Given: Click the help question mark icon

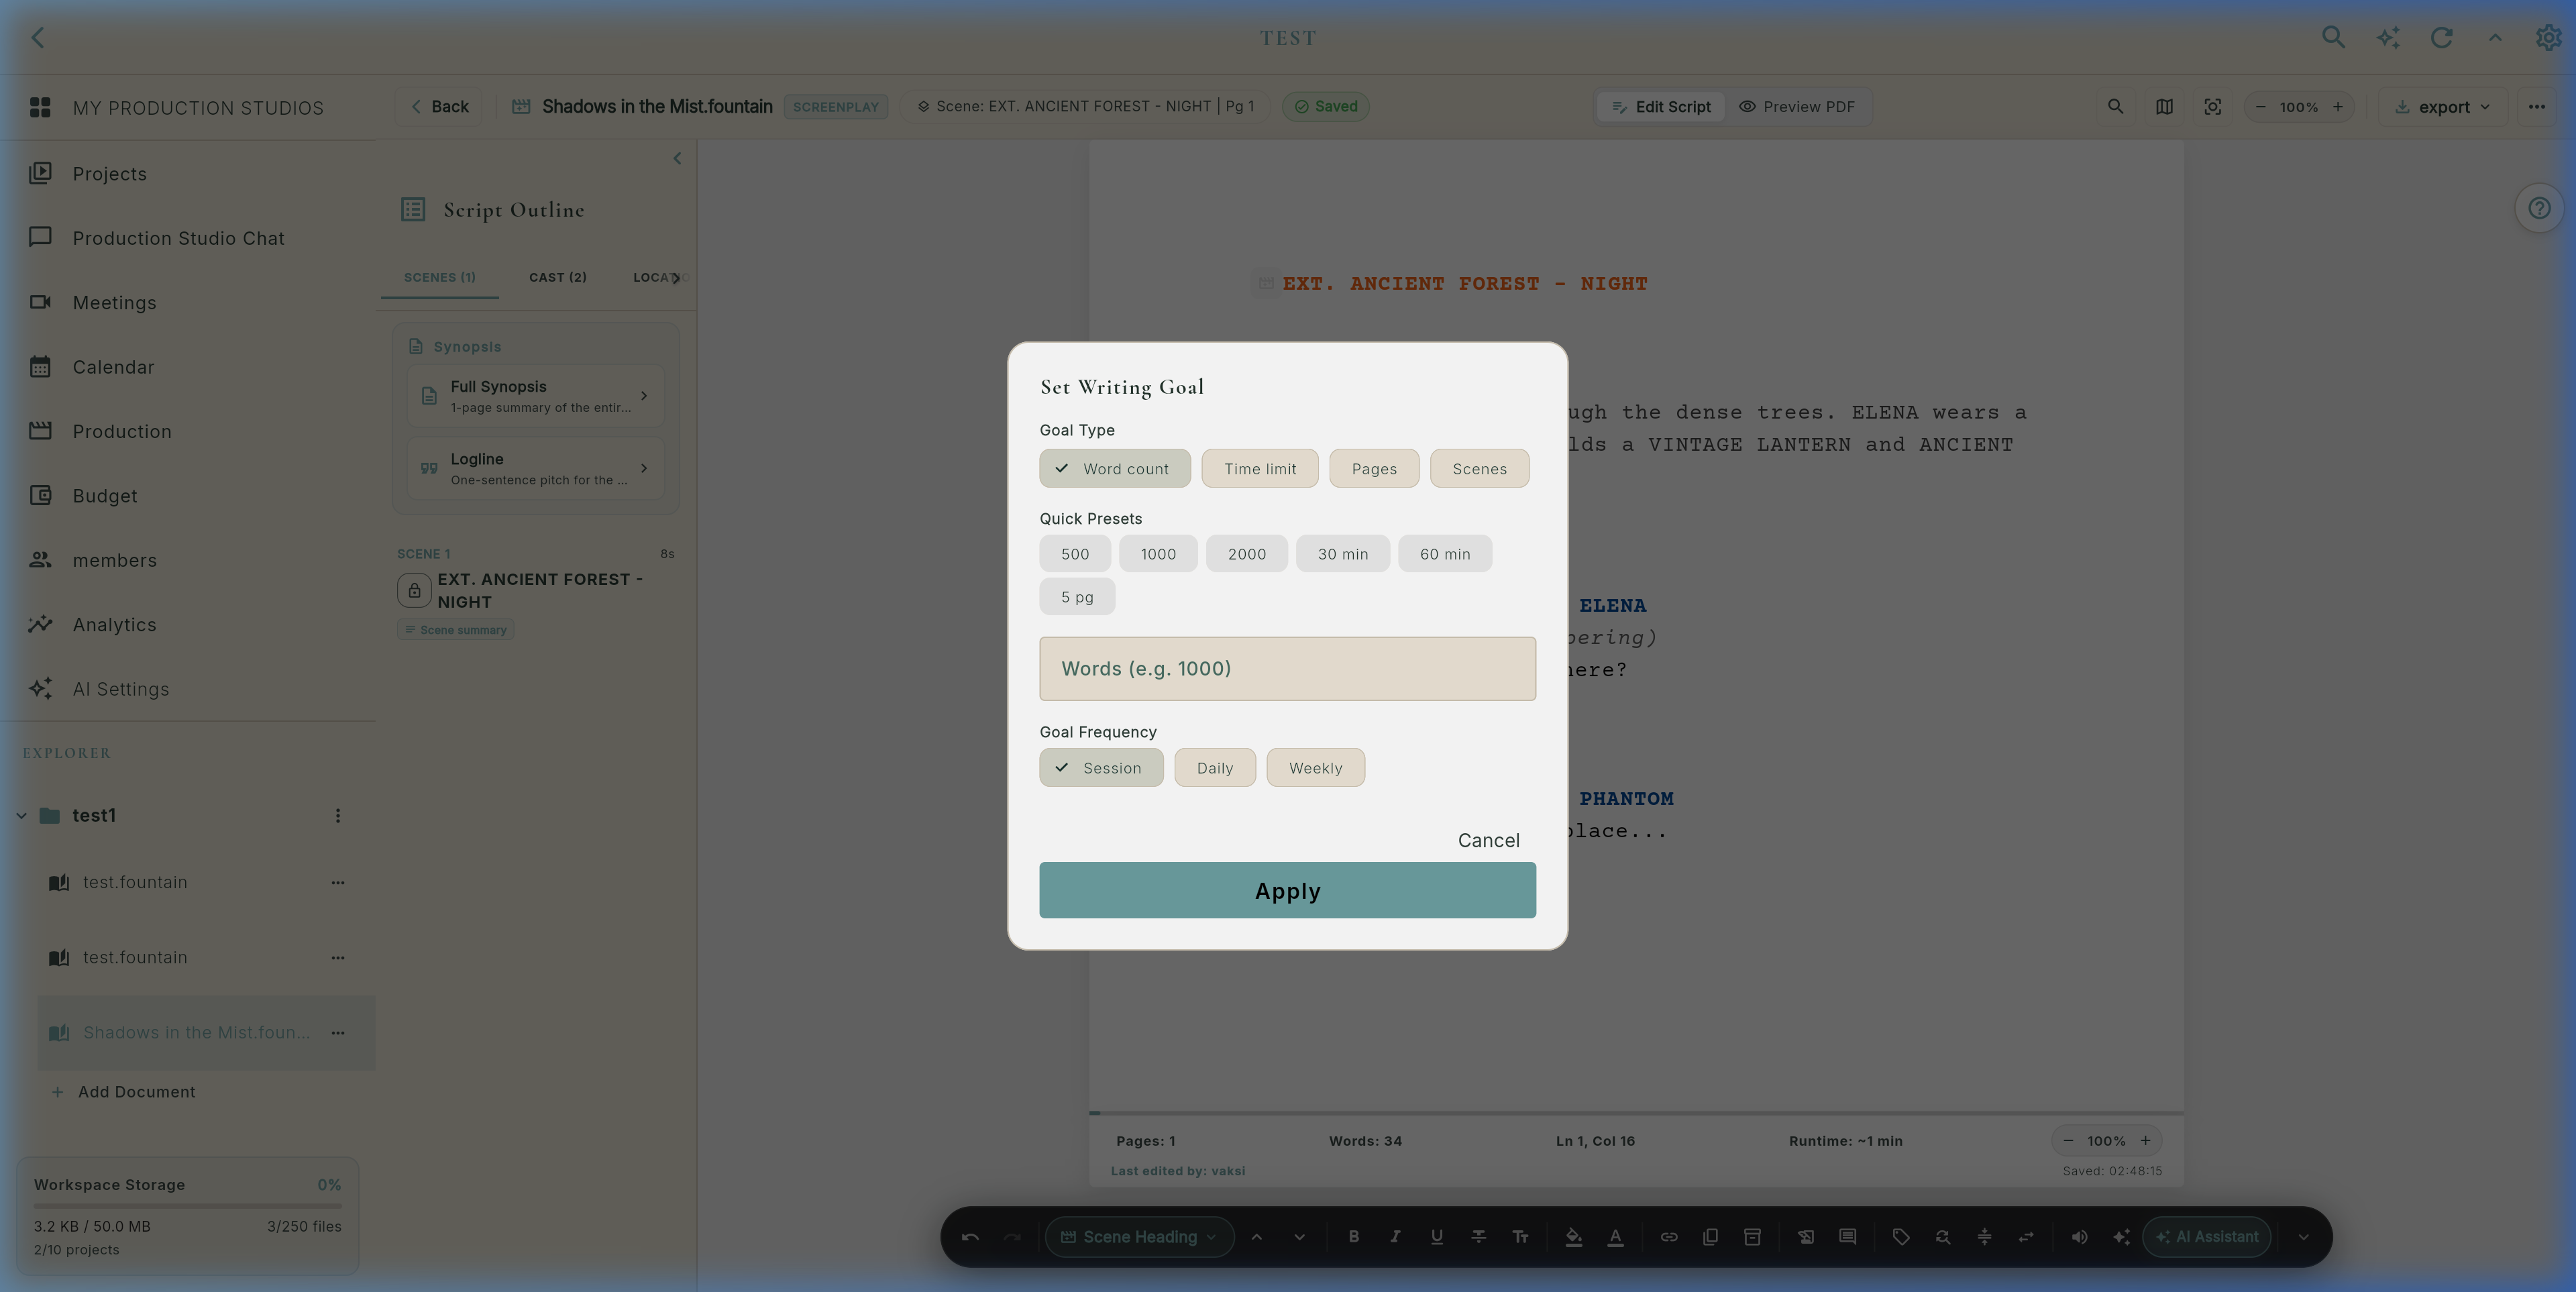Looking at the screenshot, I should (x=2539, y=208).
